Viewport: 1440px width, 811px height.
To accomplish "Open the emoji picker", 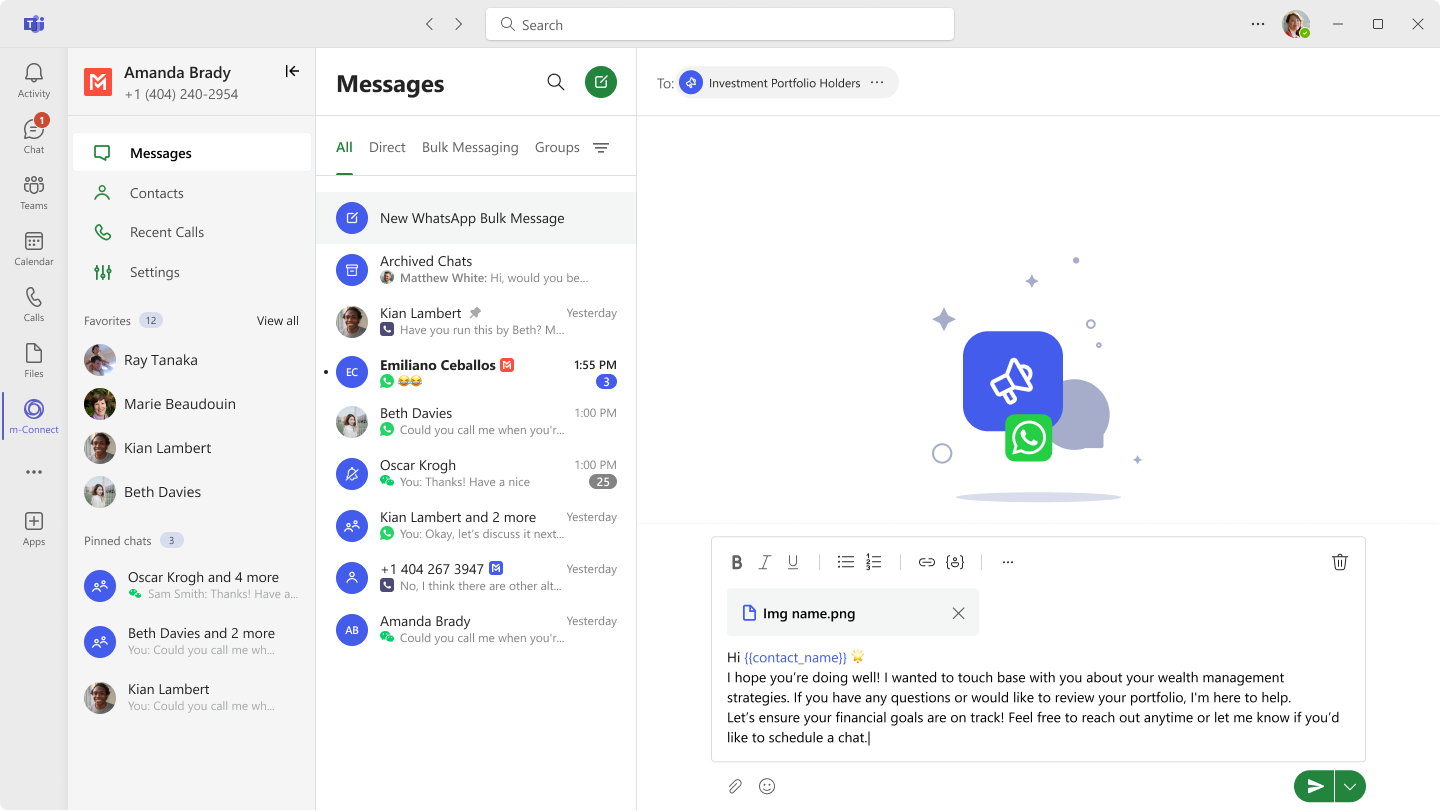I will tap(767, 787).
